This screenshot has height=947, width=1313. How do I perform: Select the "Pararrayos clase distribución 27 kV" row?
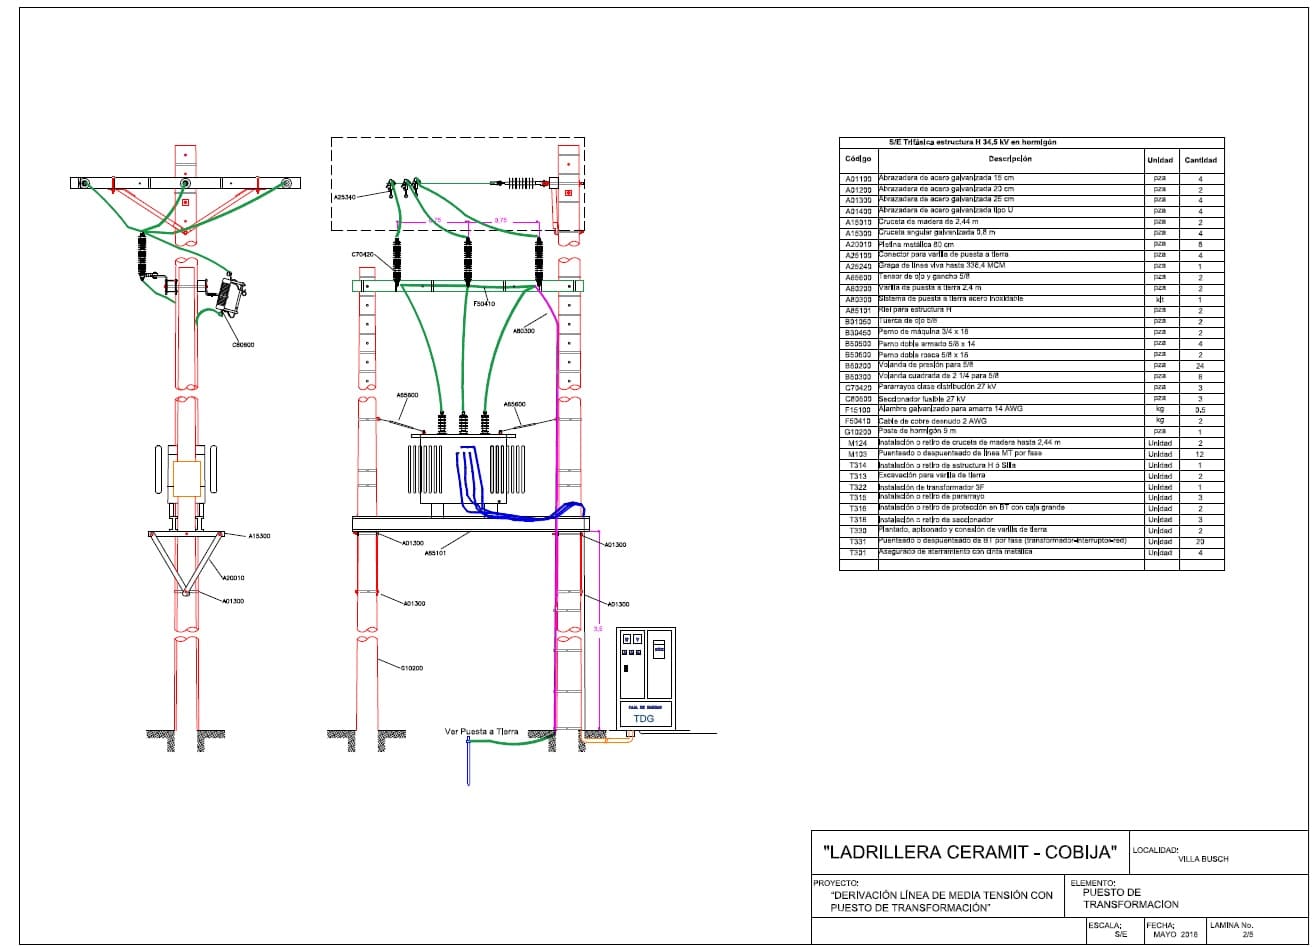(1010, 387)
